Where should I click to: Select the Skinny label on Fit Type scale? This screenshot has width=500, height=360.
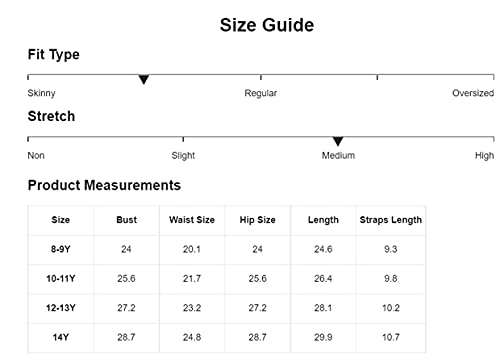click(41, 93)
